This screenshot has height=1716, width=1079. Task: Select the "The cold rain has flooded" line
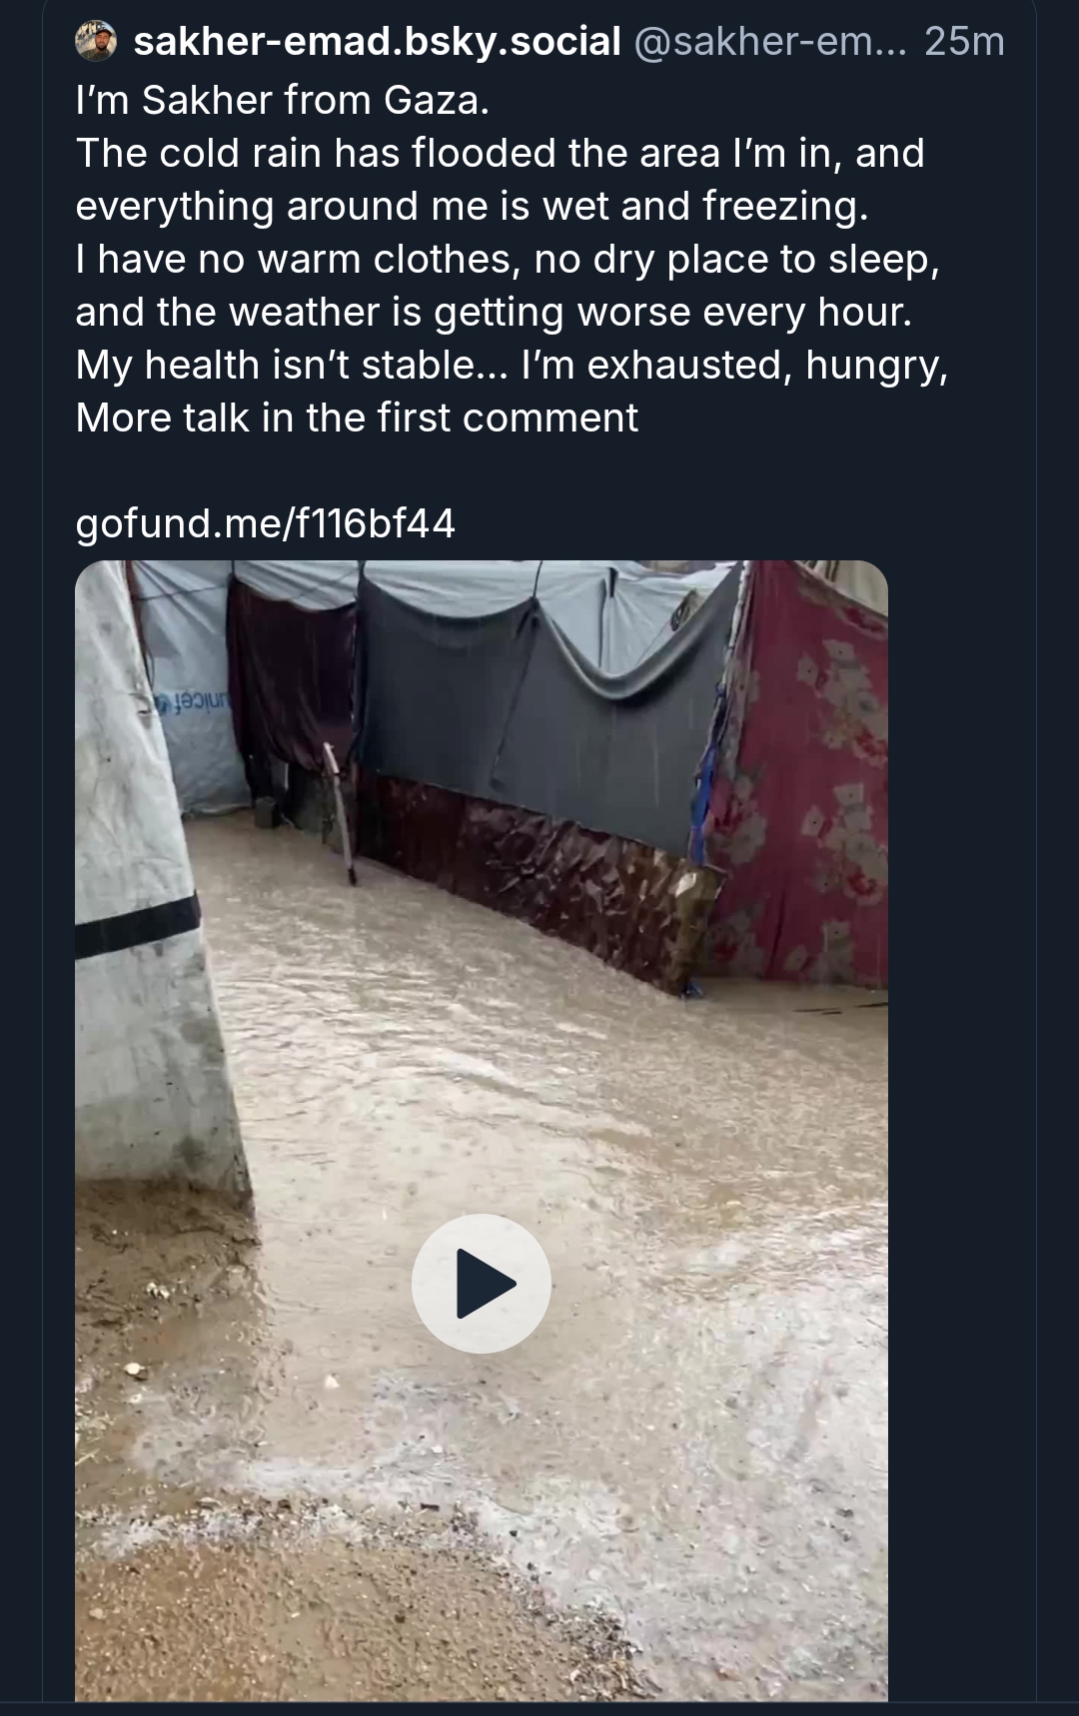click(x=500, y=153)
